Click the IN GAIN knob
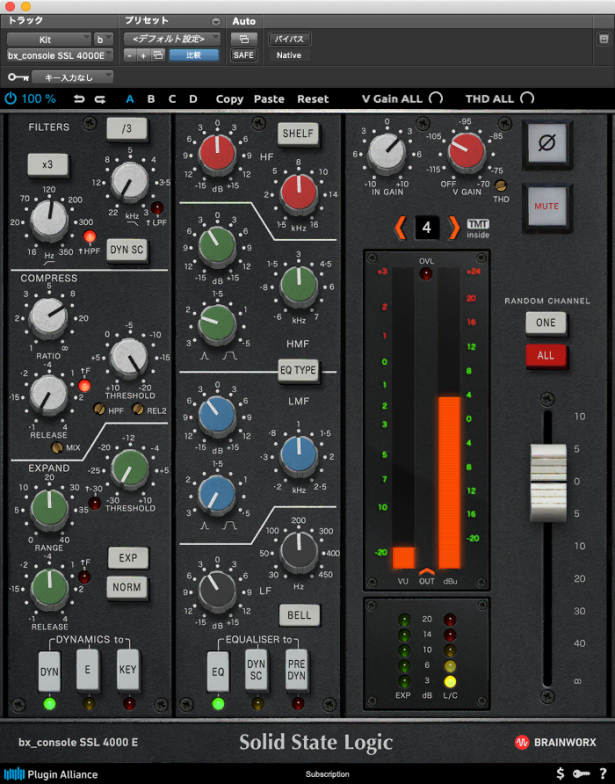Screen dimensions: 615x784 point(386,150)
